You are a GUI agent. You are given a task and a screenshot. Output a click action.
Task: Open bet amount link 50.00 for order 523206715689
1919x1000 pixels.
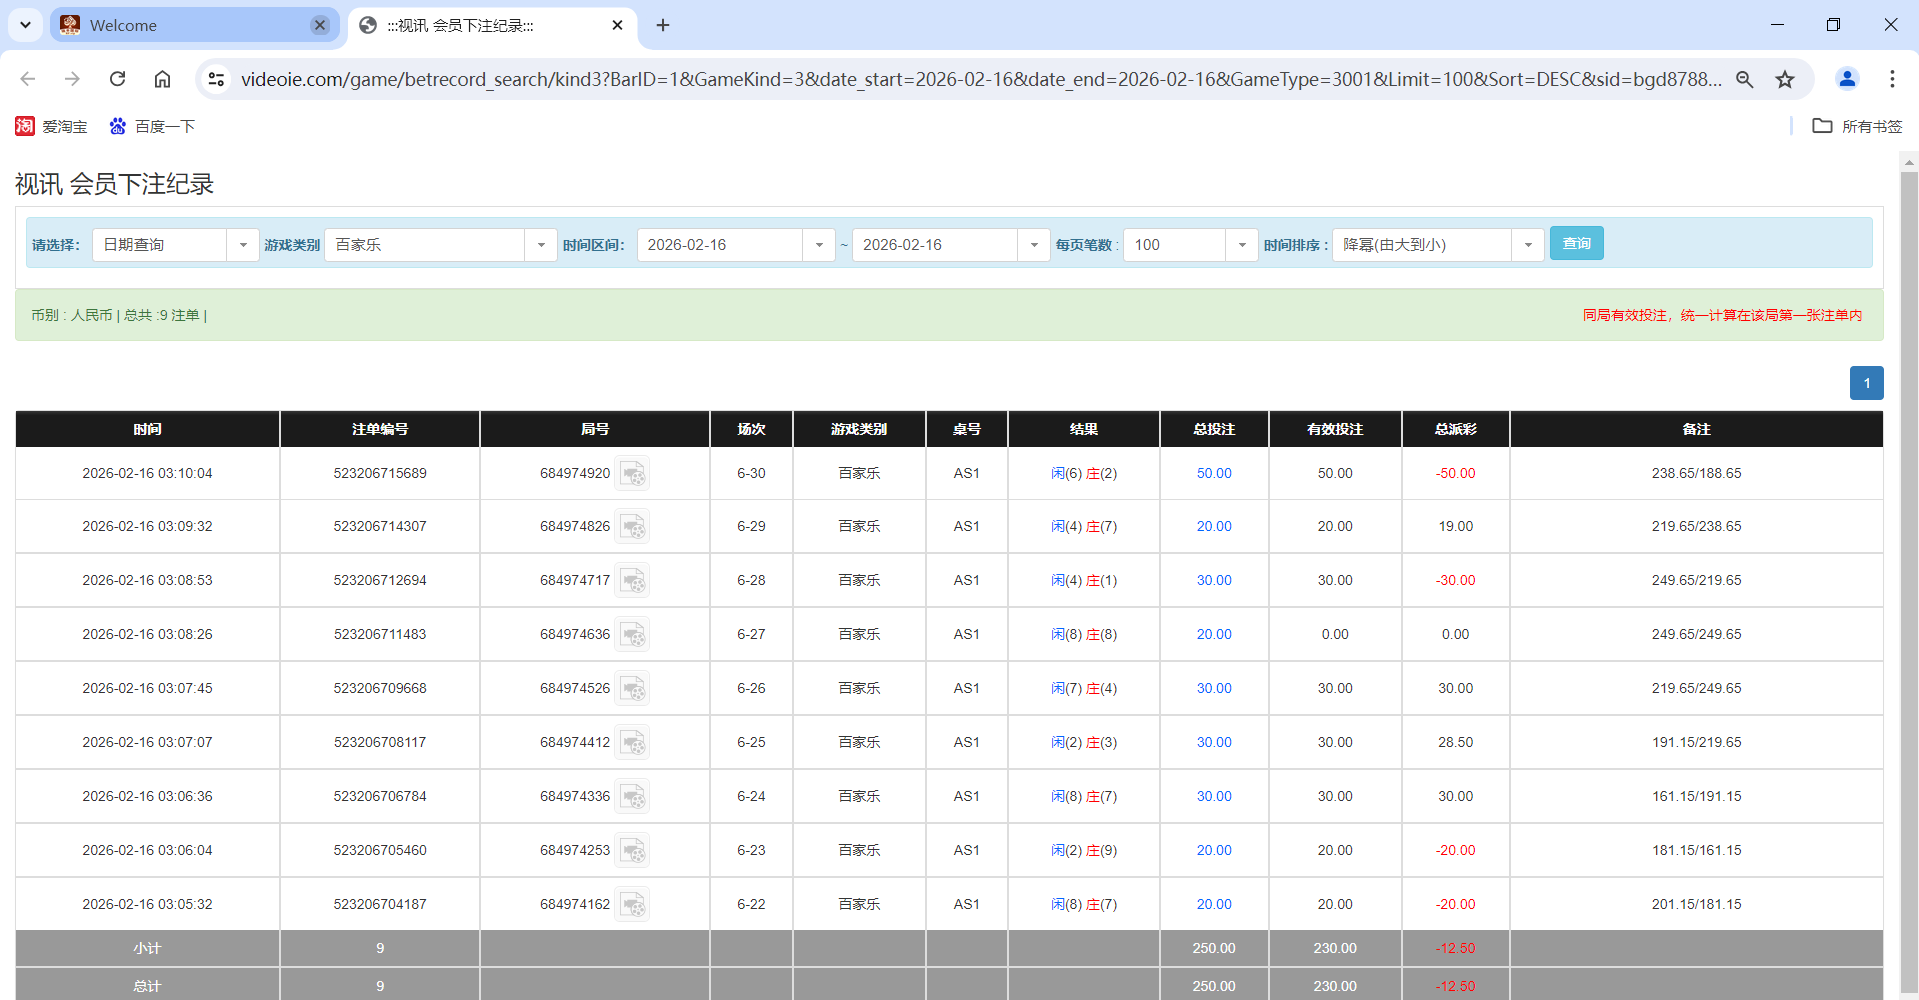pos(1213,473)
